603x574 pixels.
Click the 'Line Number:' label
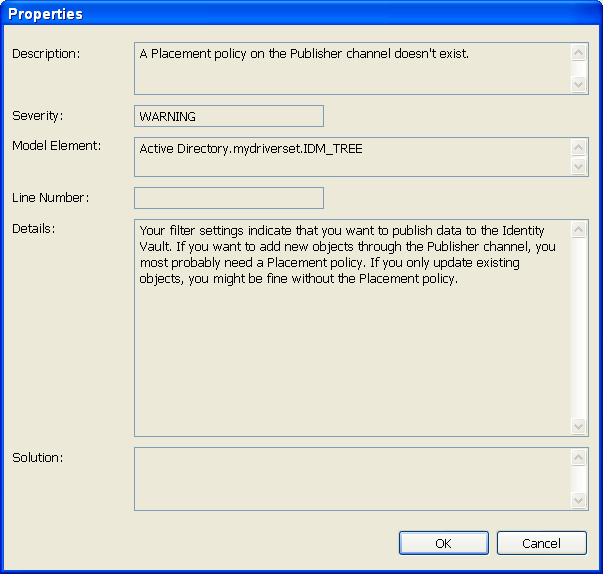[x=50, y=198]
